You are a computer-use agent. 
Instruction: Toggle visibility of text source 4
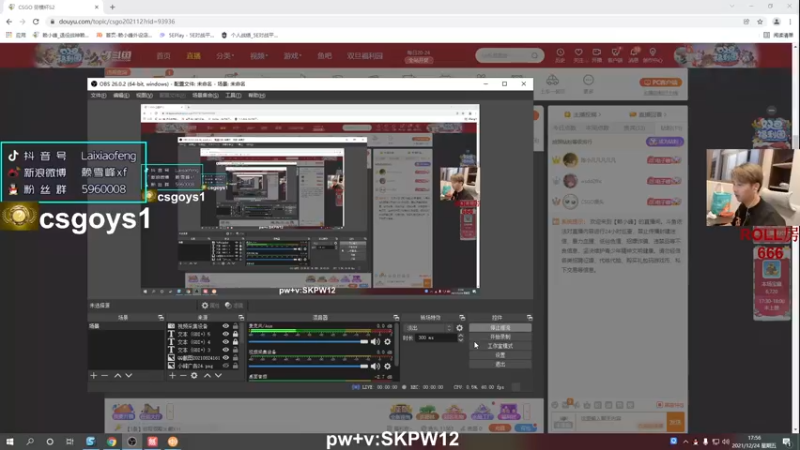pos(226,342)
